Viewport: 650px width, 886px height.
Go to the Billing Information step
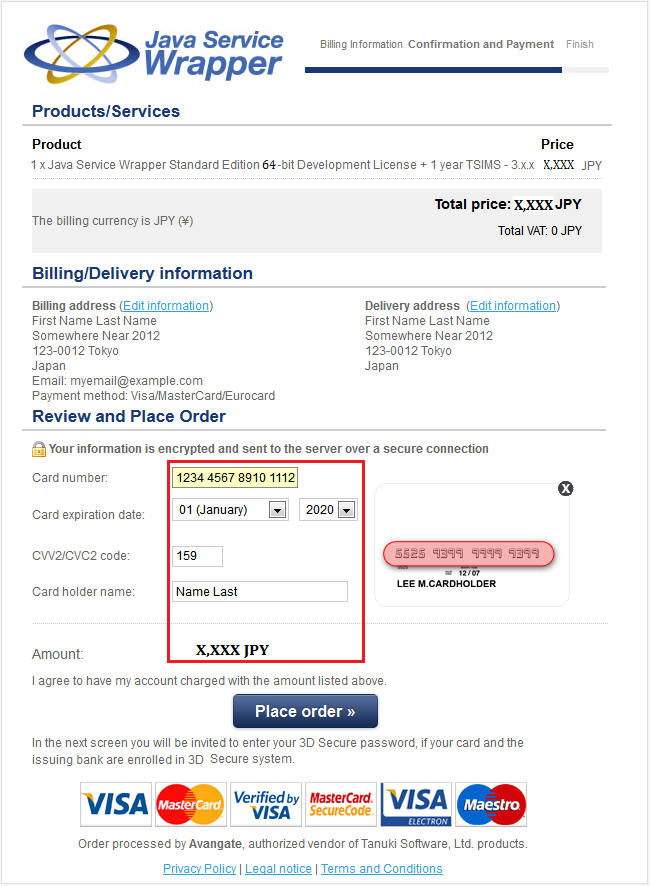pos(361,44)
